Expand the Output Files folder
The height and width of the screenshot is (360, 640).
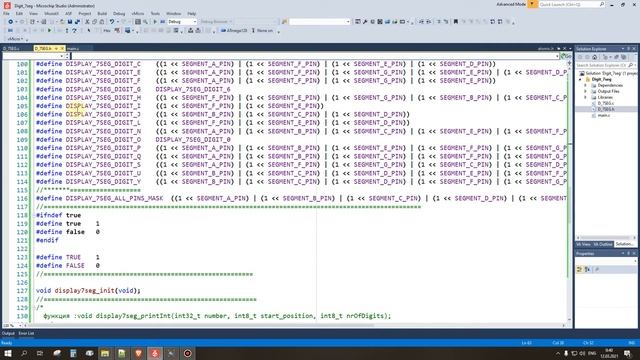pos(586,91)
